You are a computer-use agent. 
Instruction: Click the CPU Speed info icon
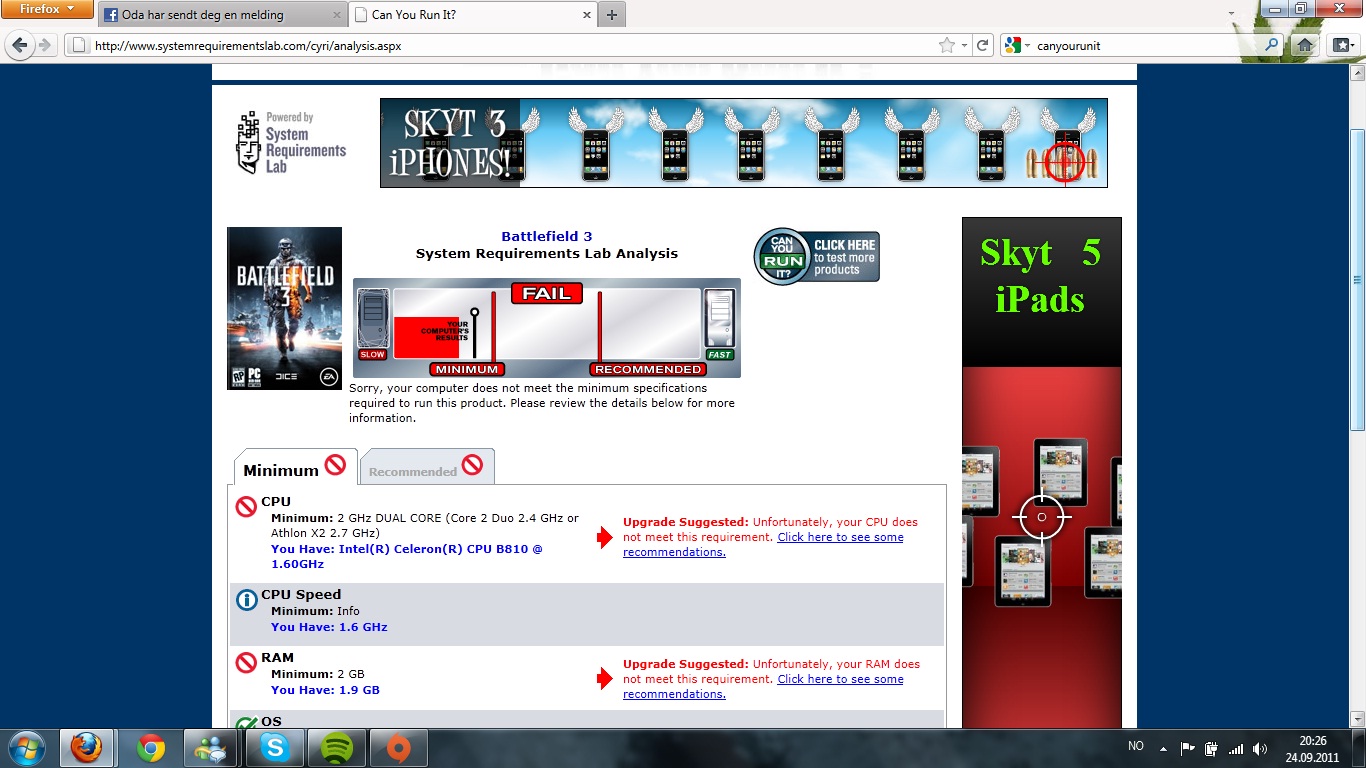(246, 600)
